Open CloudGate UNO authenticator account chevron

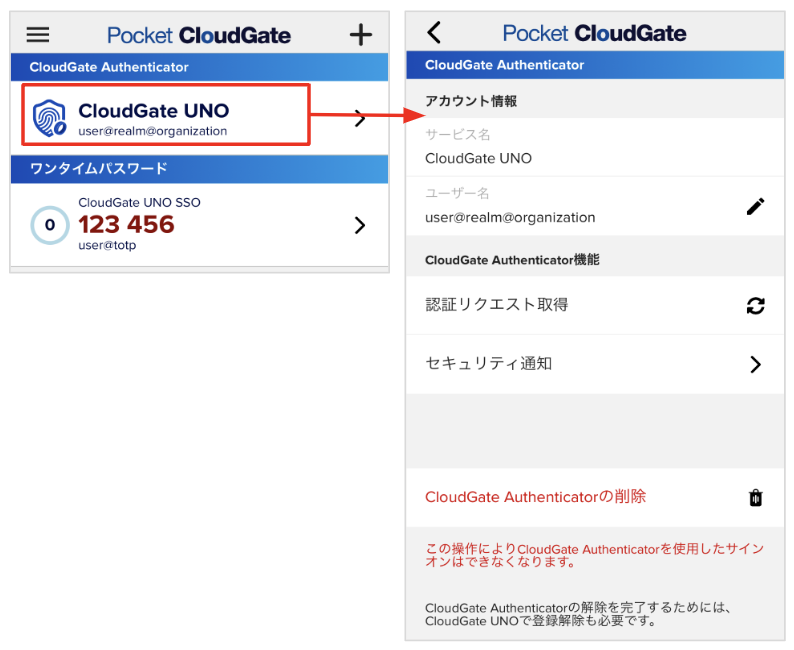(x=360, y=117)
